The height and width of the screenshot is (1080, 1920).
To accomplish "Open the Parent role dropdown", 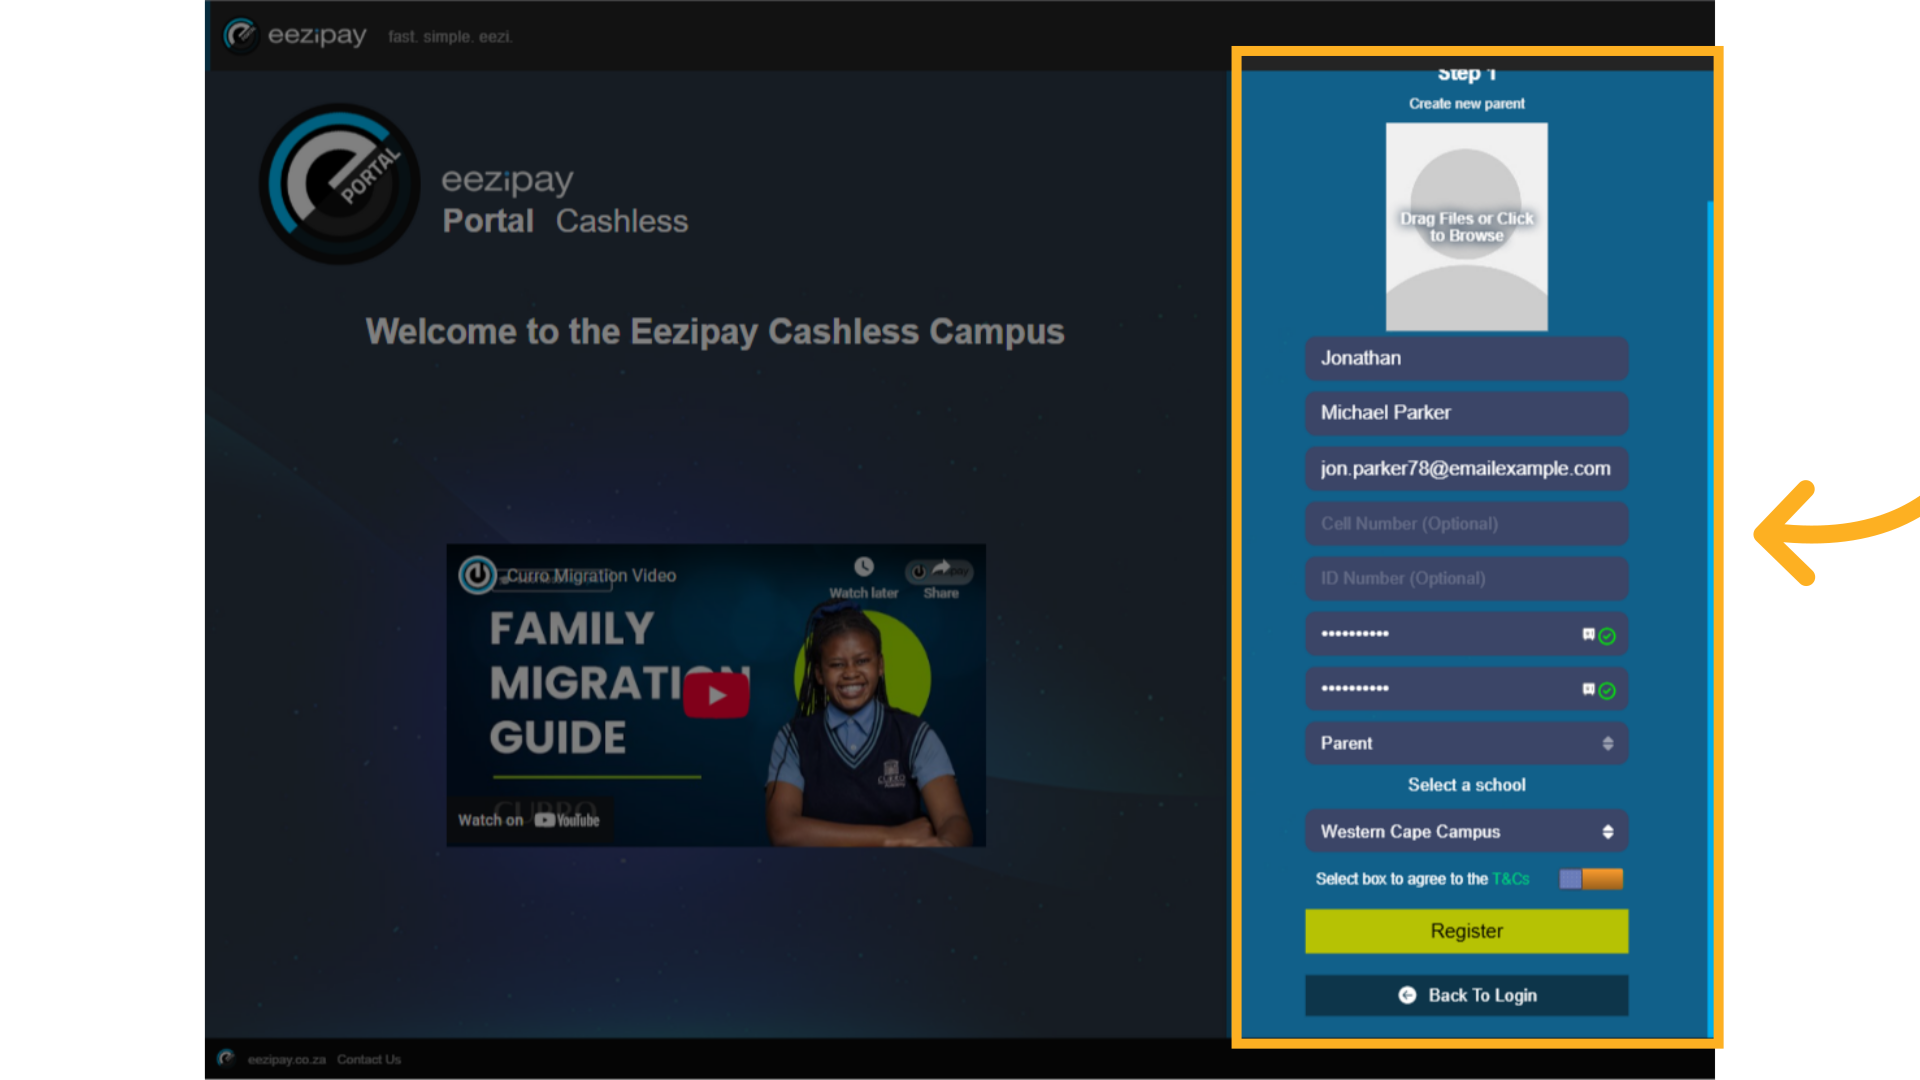I will coord(1466,743).
